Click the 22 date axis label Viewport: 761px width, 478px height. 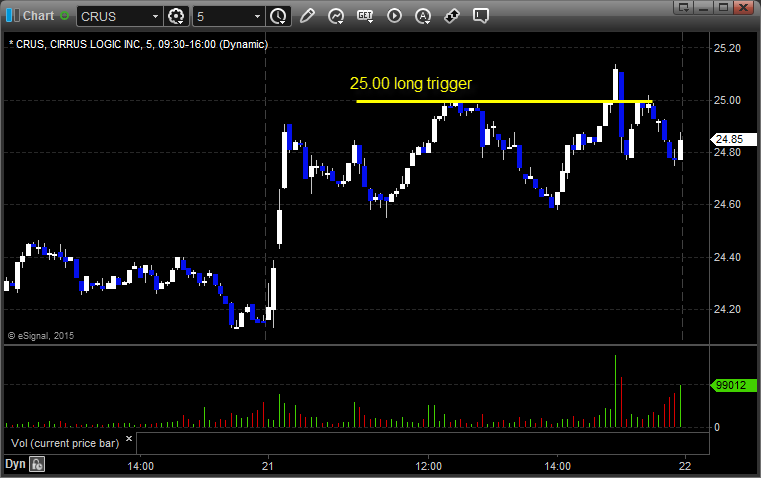[x=685, y=466]
